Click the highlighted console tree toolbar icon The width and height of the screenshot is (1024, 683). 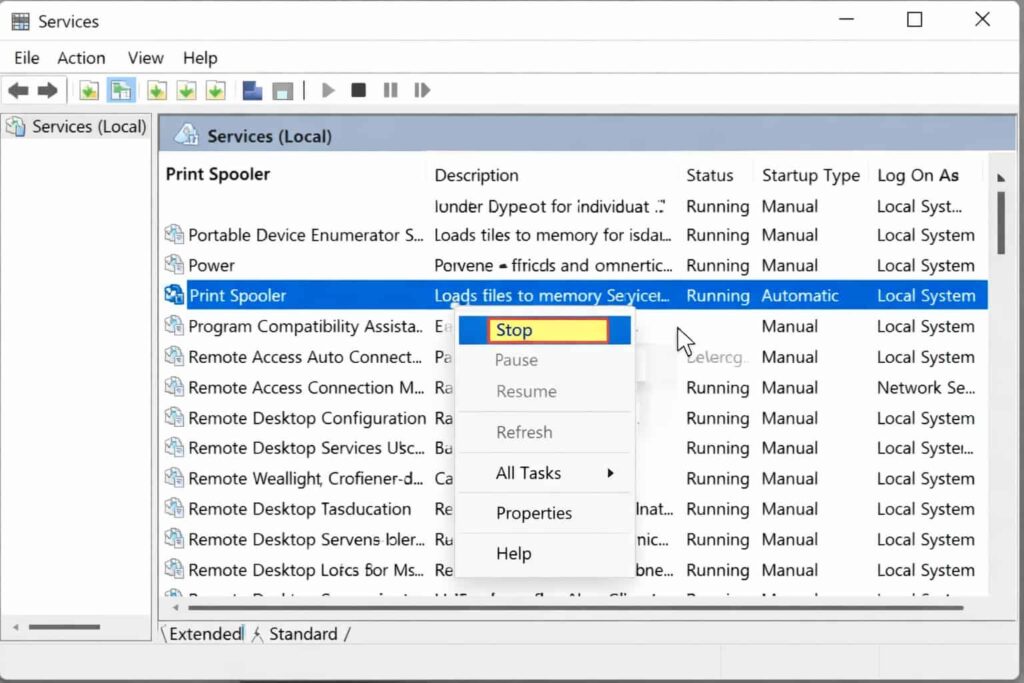coord(121,91)
